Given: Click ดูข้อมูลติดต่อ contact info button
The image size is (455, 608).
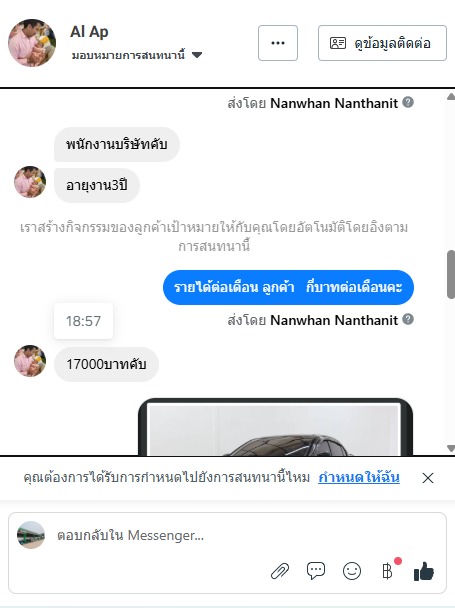Looking at the screenshot, I should click(x=382, y=43).
